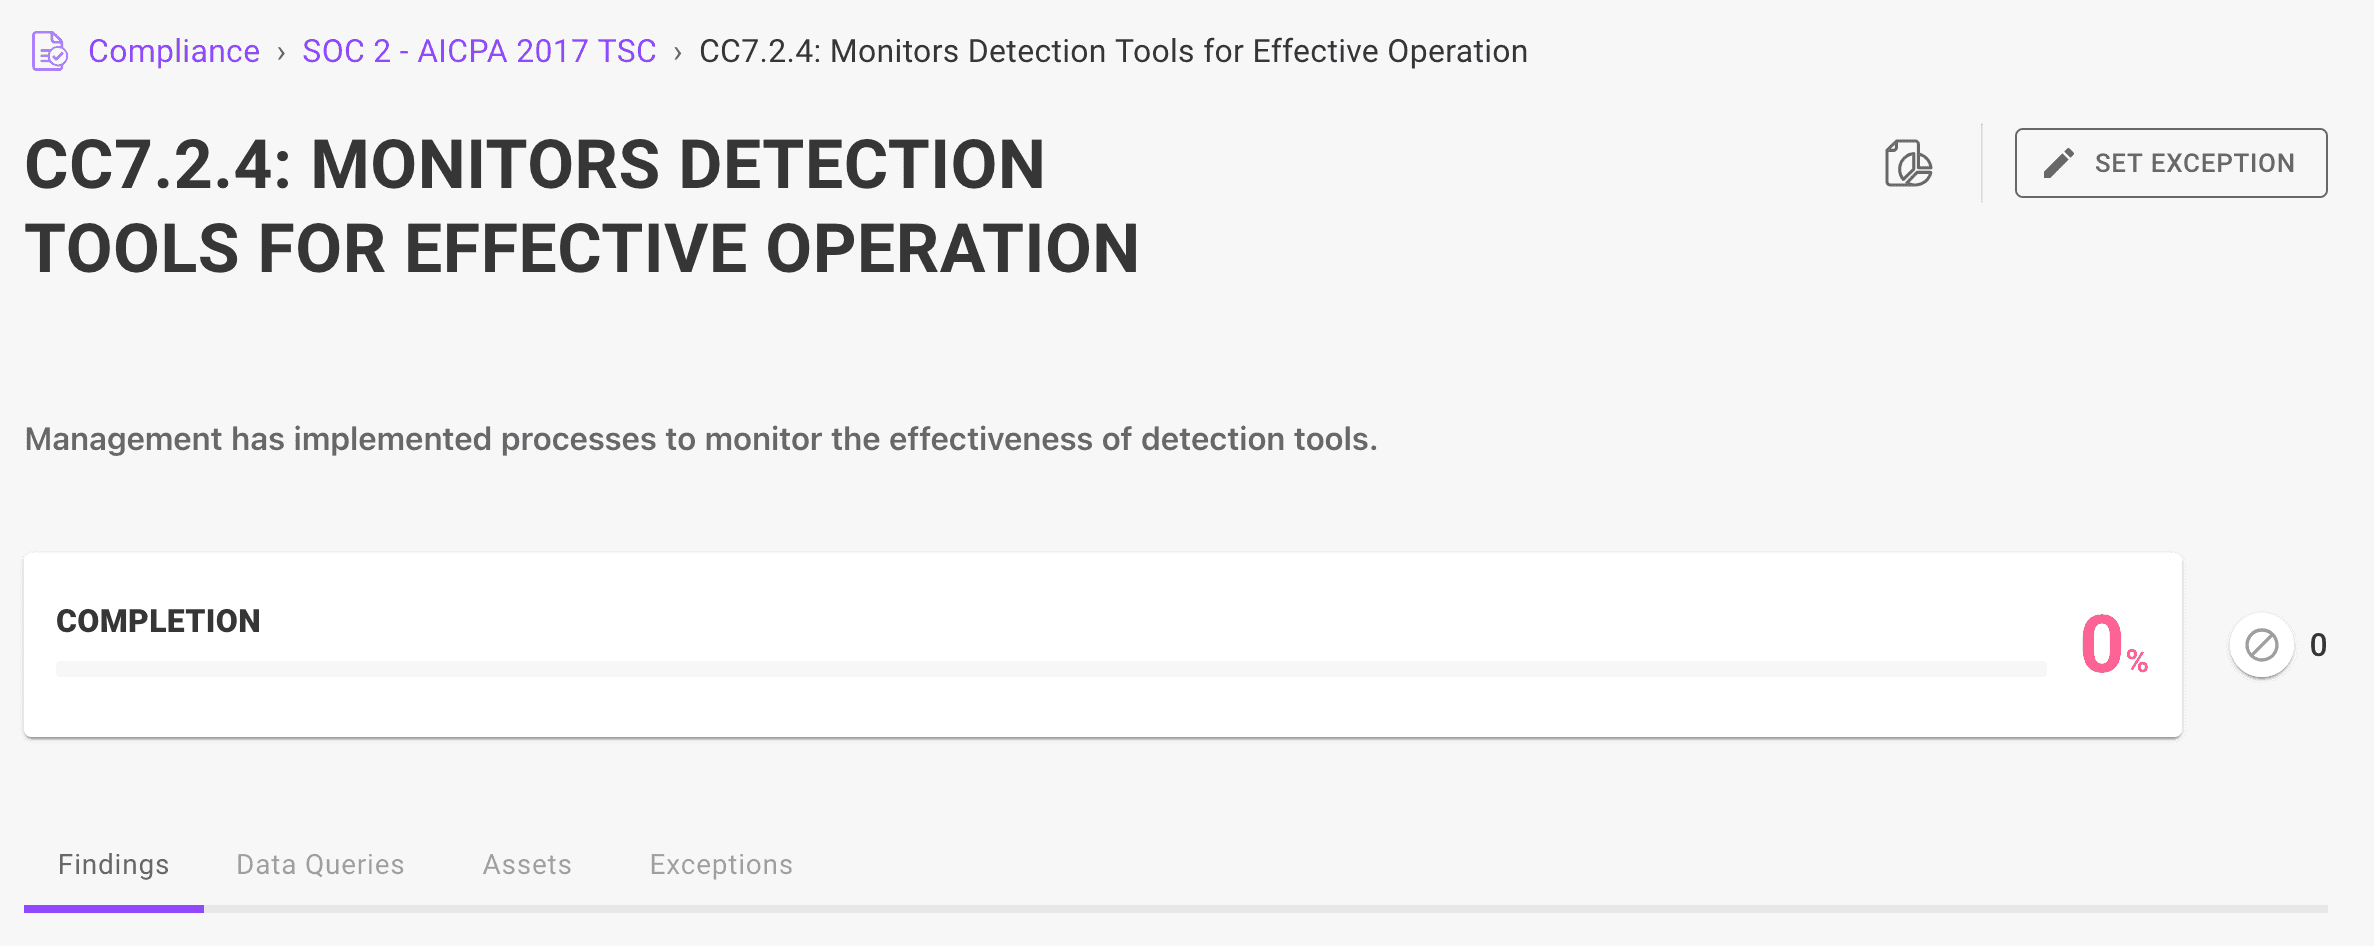The width and height of the screenshot is (2374, 946).
Task: Click the compliance document icon in the breadcrumb
Action: 47,51
